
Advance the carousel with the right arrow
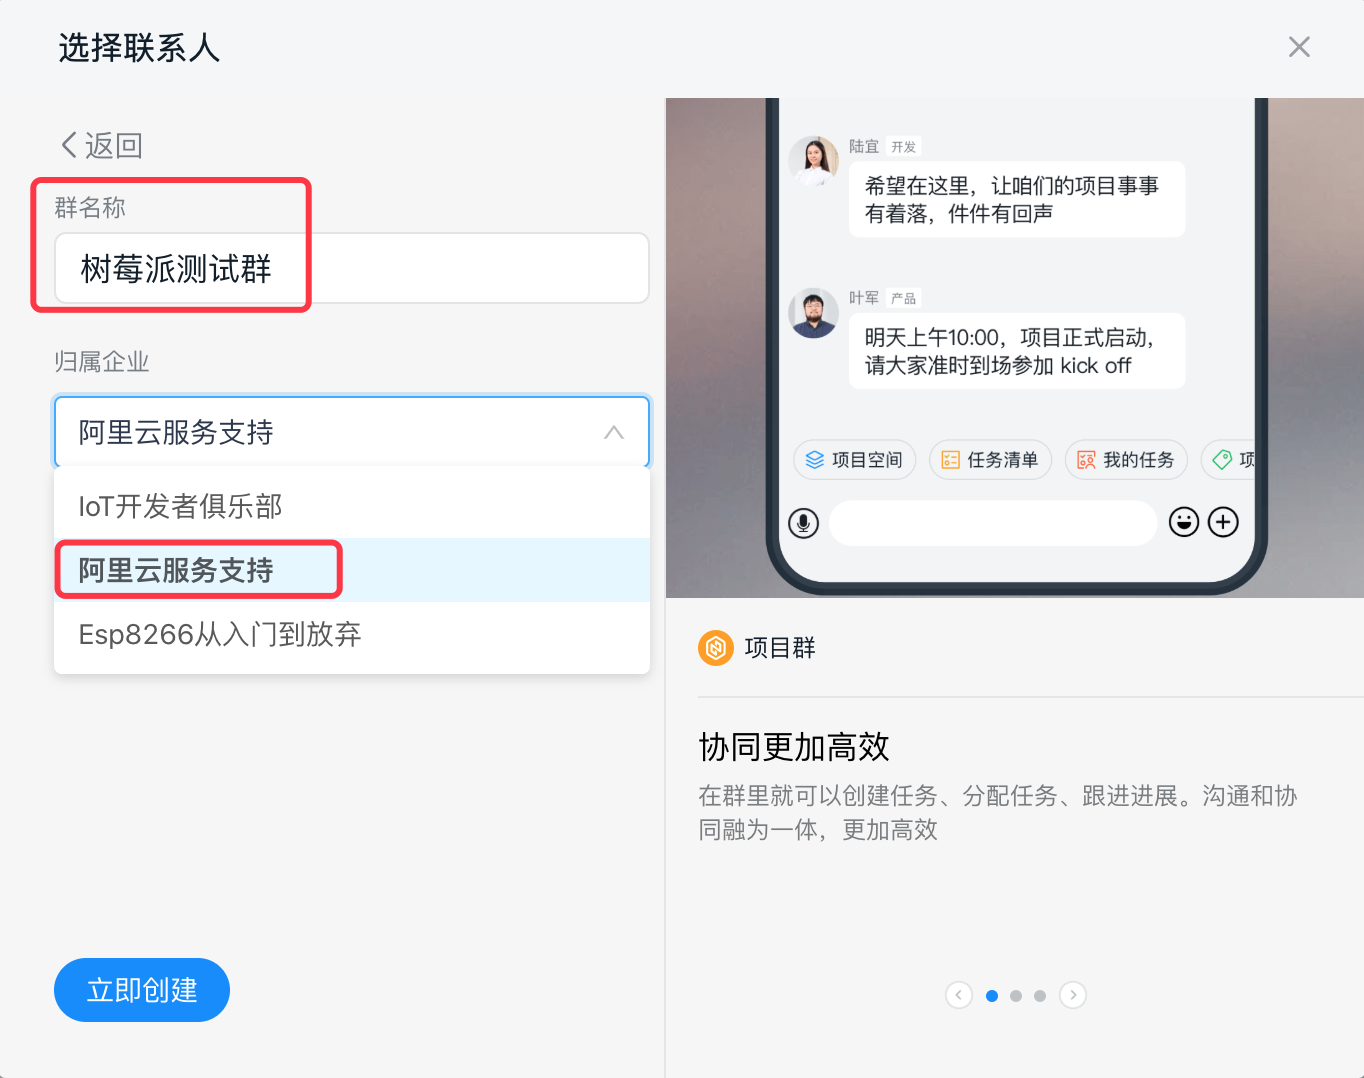coord(1073,995)
